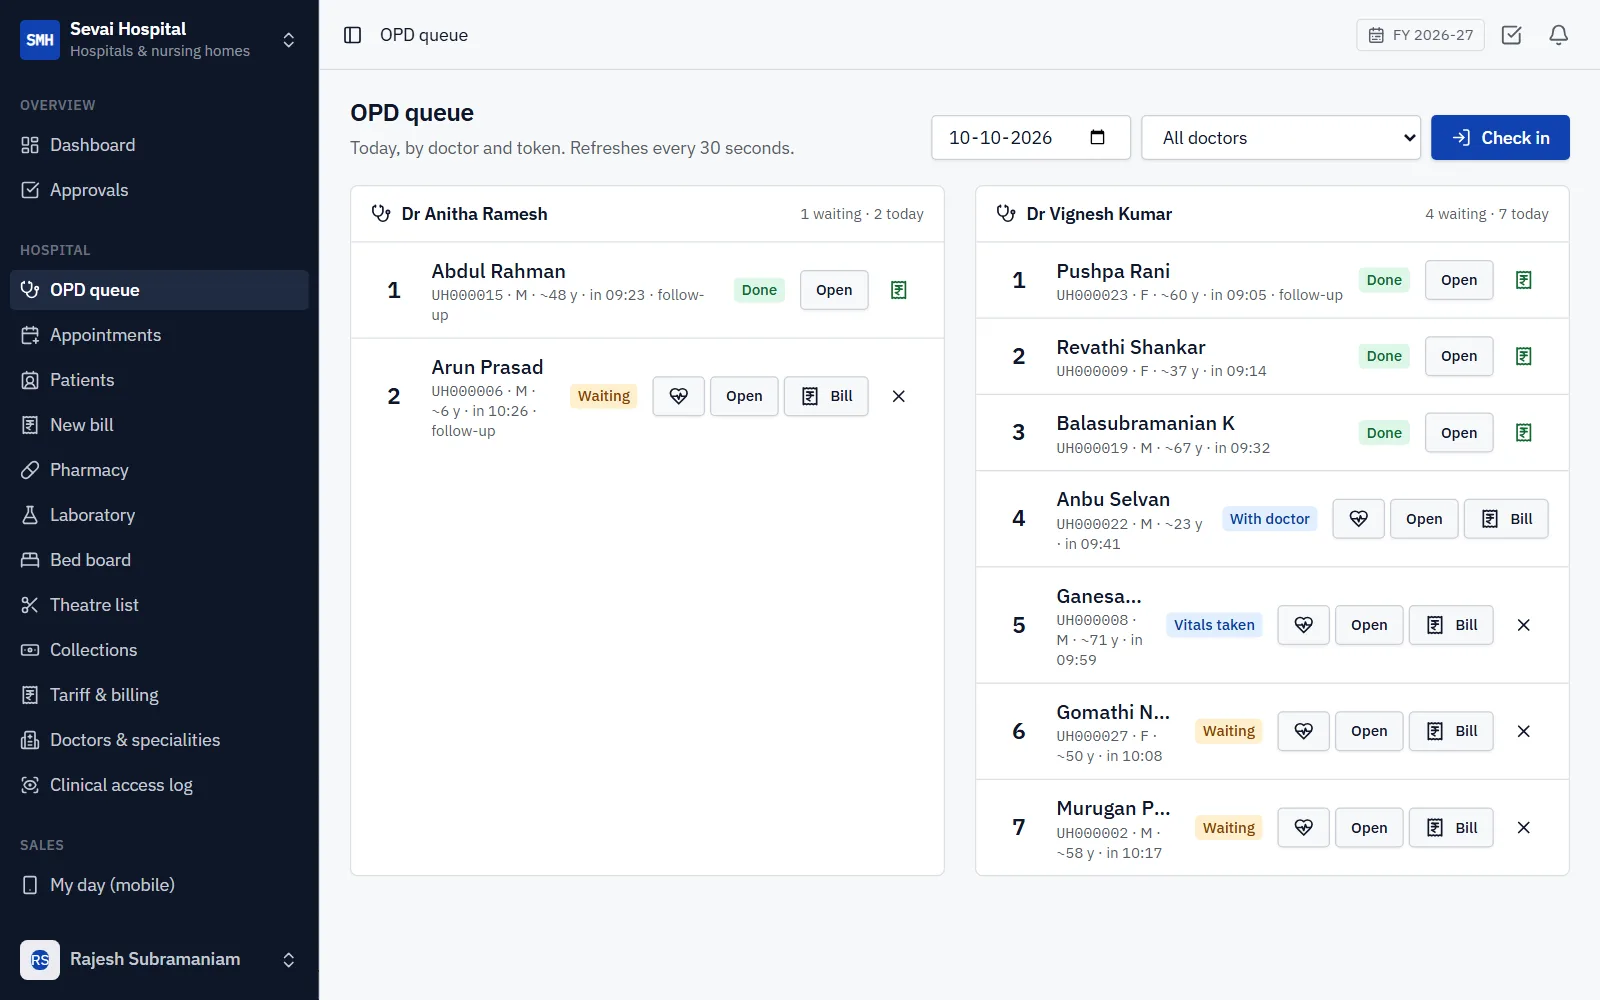The width and height of the screenshot is (1600, 1000).
Task: Open Appointments in the sidebar
Action: click(x=160, y=335)
